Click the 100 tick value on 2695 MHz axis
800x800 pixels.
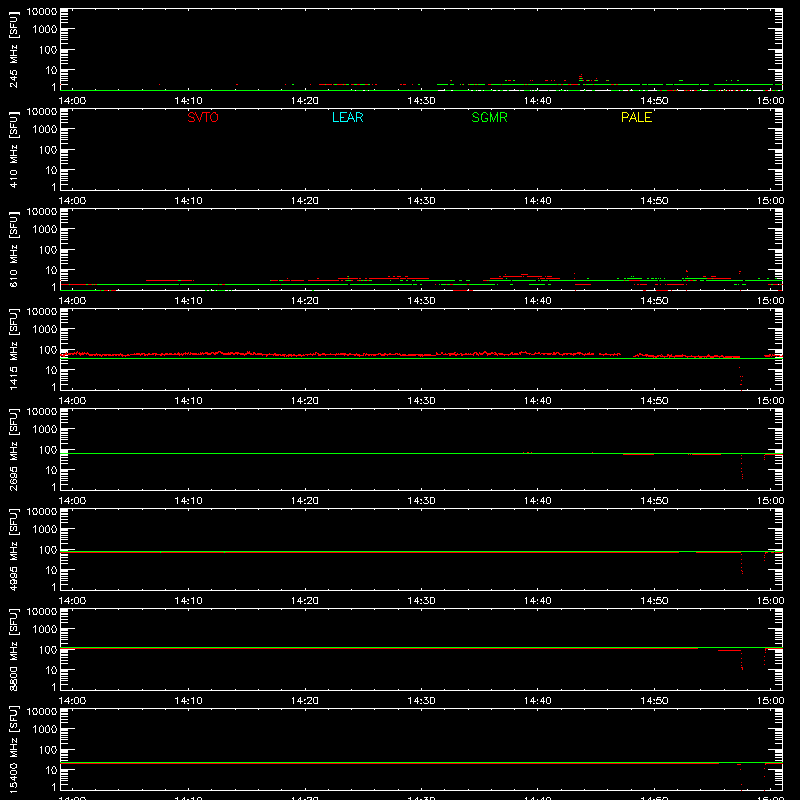point(48,449)
